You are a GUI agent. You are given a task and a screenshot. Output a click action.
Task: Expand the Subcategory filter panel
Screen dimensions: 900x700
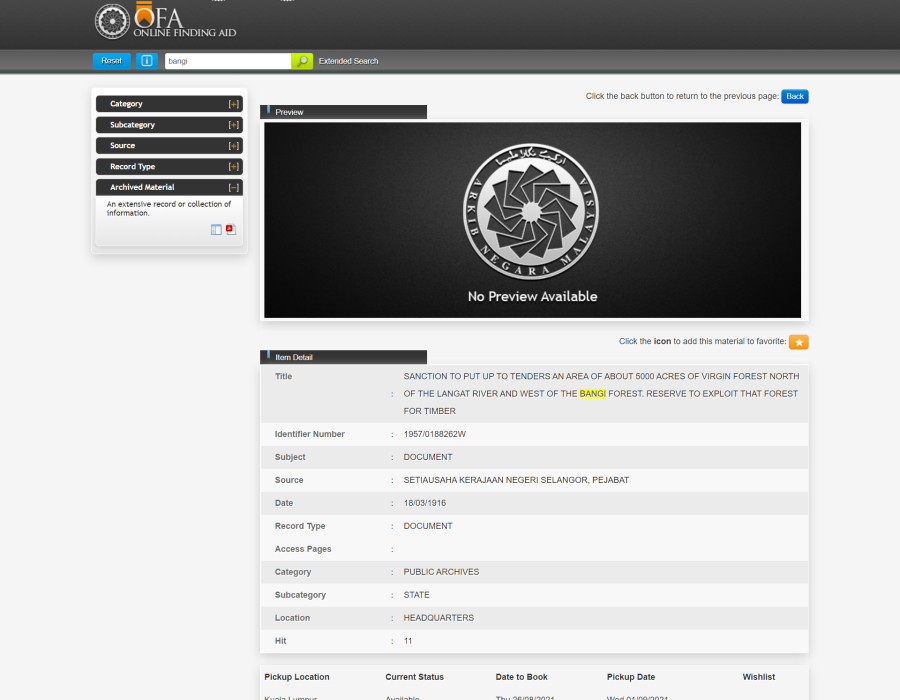234,125
